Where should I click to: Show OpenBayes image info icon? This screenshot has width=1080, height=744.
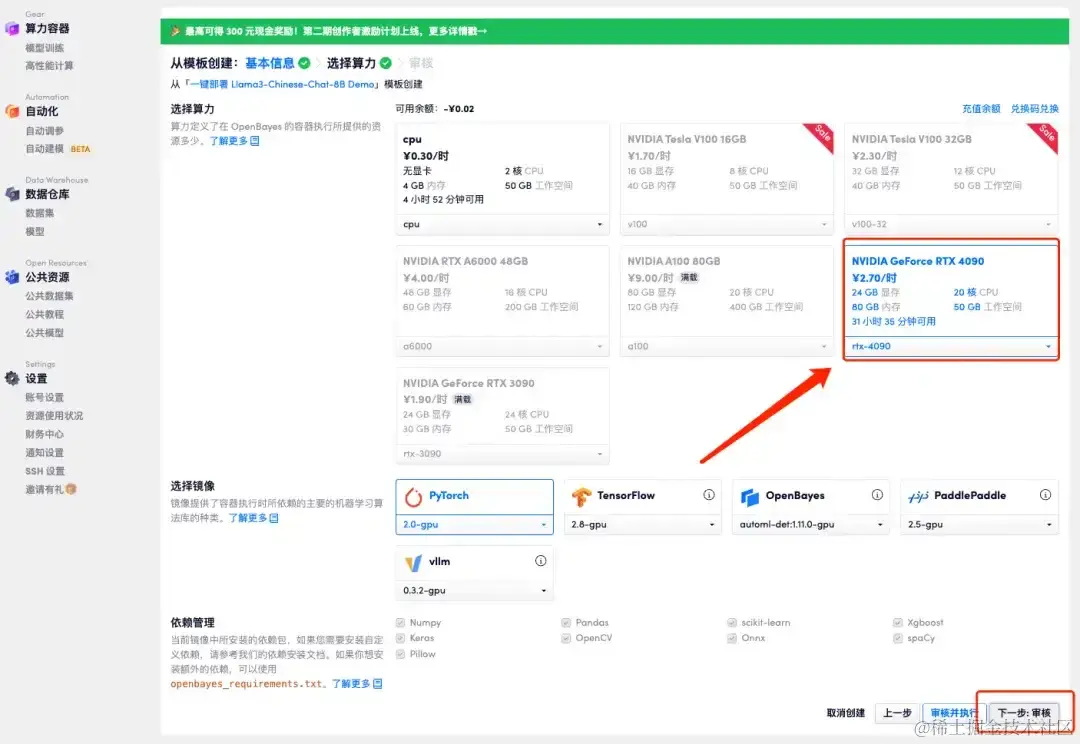point(877,495)
